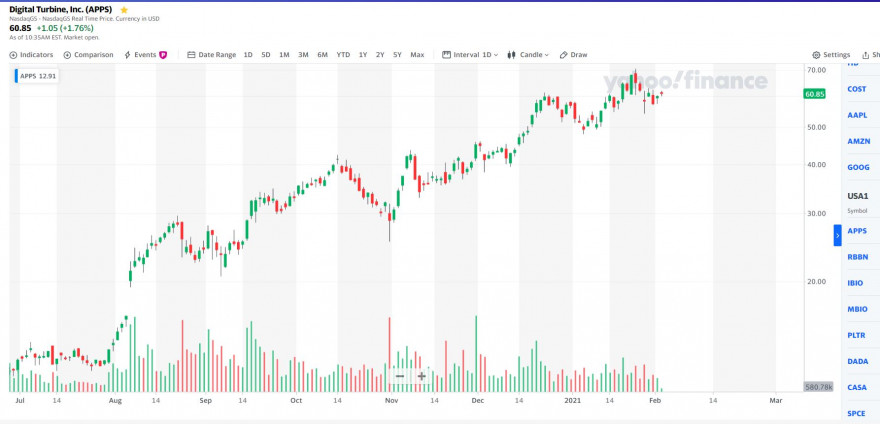Open Comparison plus icon
Viewport: 880px width, 424px height.
click(x=67, y=54)
